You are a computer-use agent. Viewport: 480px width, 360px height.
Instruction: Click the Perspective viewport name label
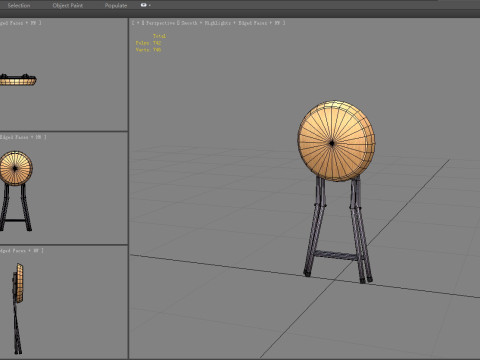(160, 23)
